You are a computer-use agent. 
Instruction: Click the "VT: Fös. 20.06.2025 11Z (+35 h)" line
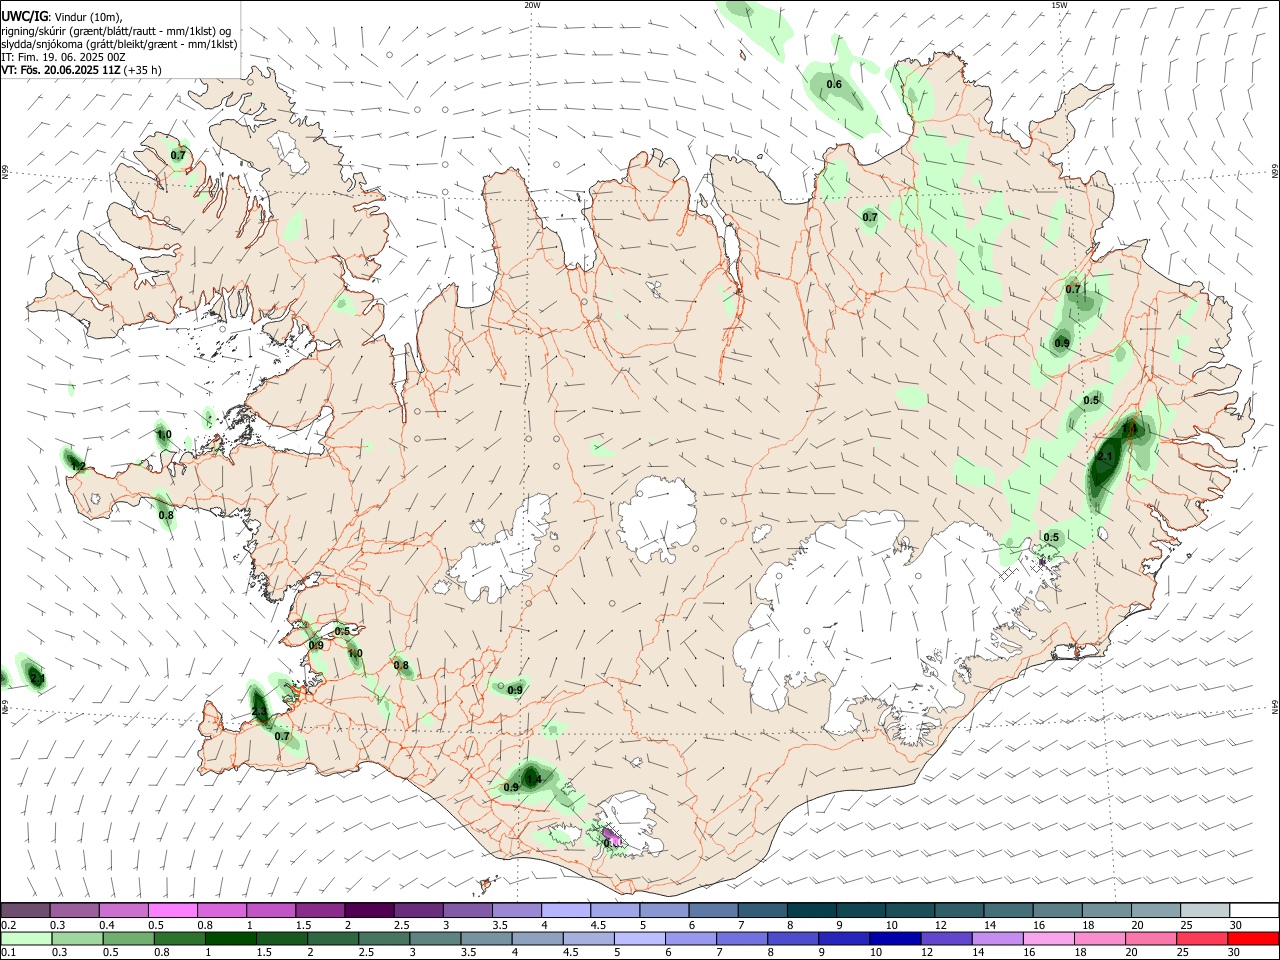[x=81, y=70]
